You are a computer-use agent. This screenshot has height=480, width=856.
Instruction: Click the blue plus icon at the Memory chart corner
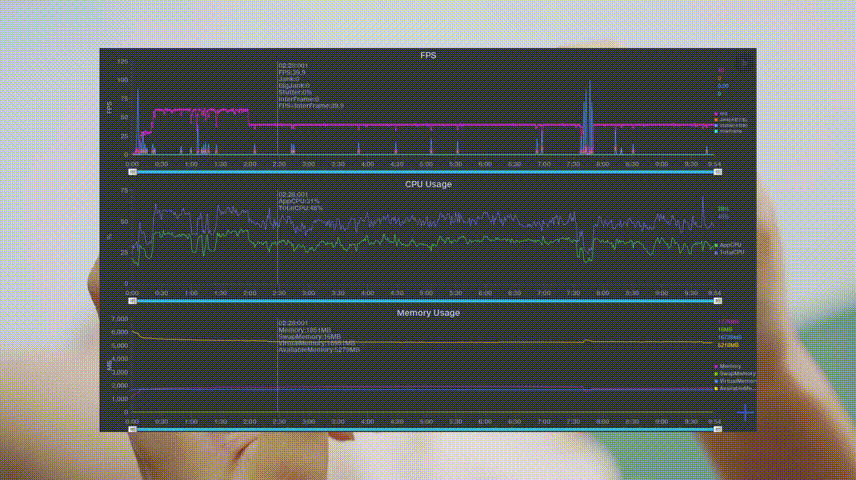745,413
